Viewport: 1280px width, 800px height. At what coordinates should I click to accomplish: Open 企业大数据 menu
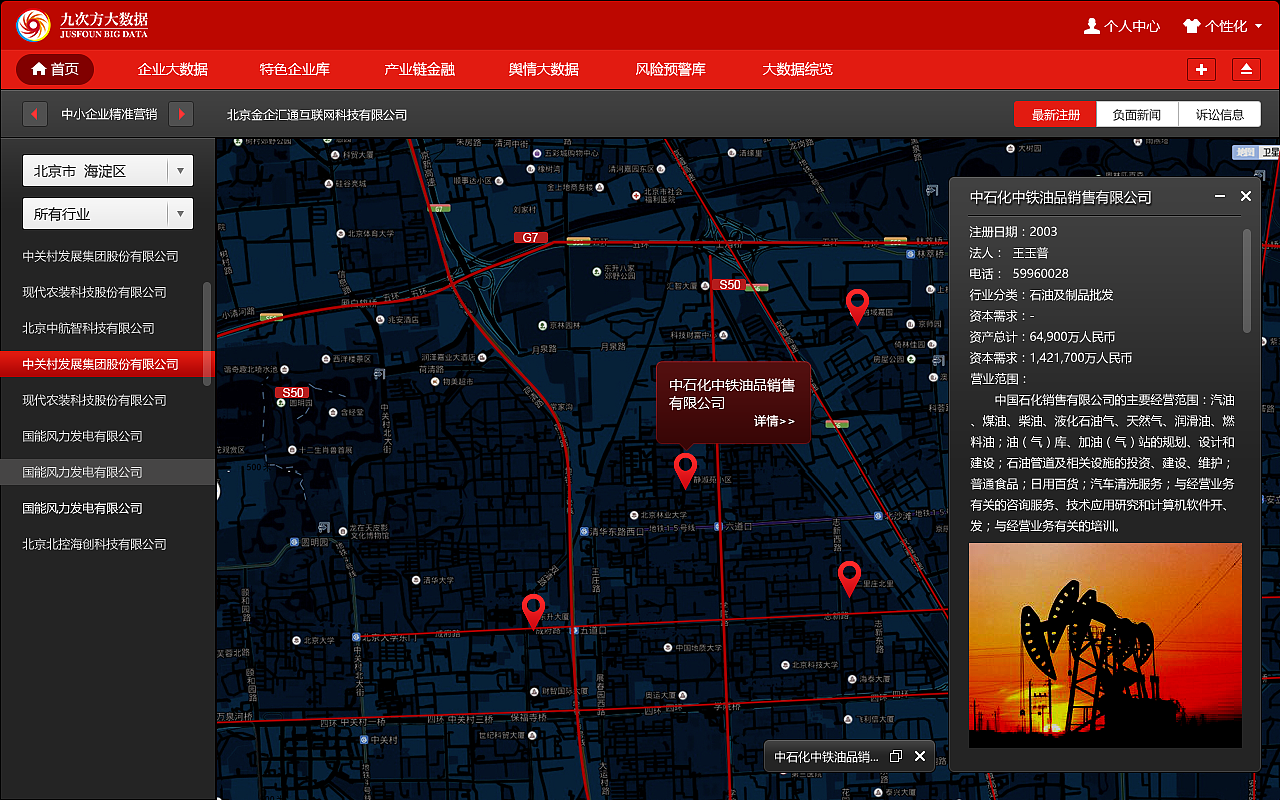[173, 69]
